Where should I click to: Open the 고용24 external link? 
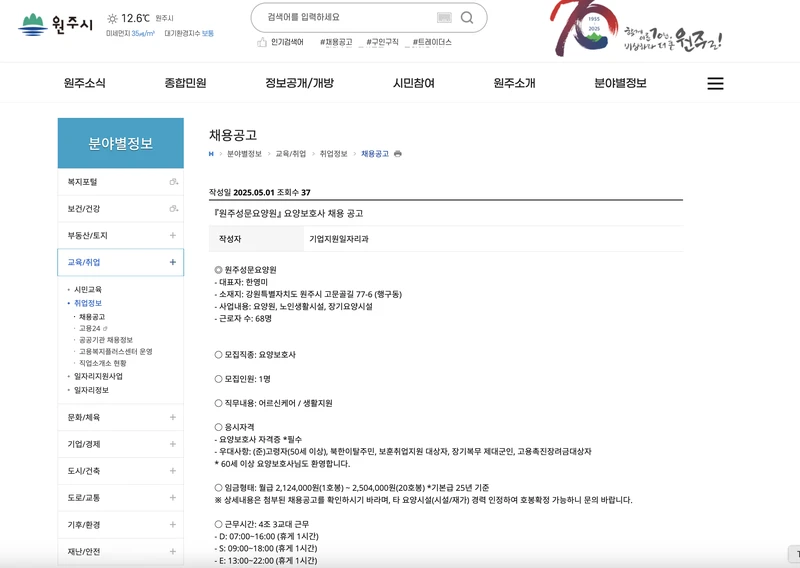tap(93, 328)
